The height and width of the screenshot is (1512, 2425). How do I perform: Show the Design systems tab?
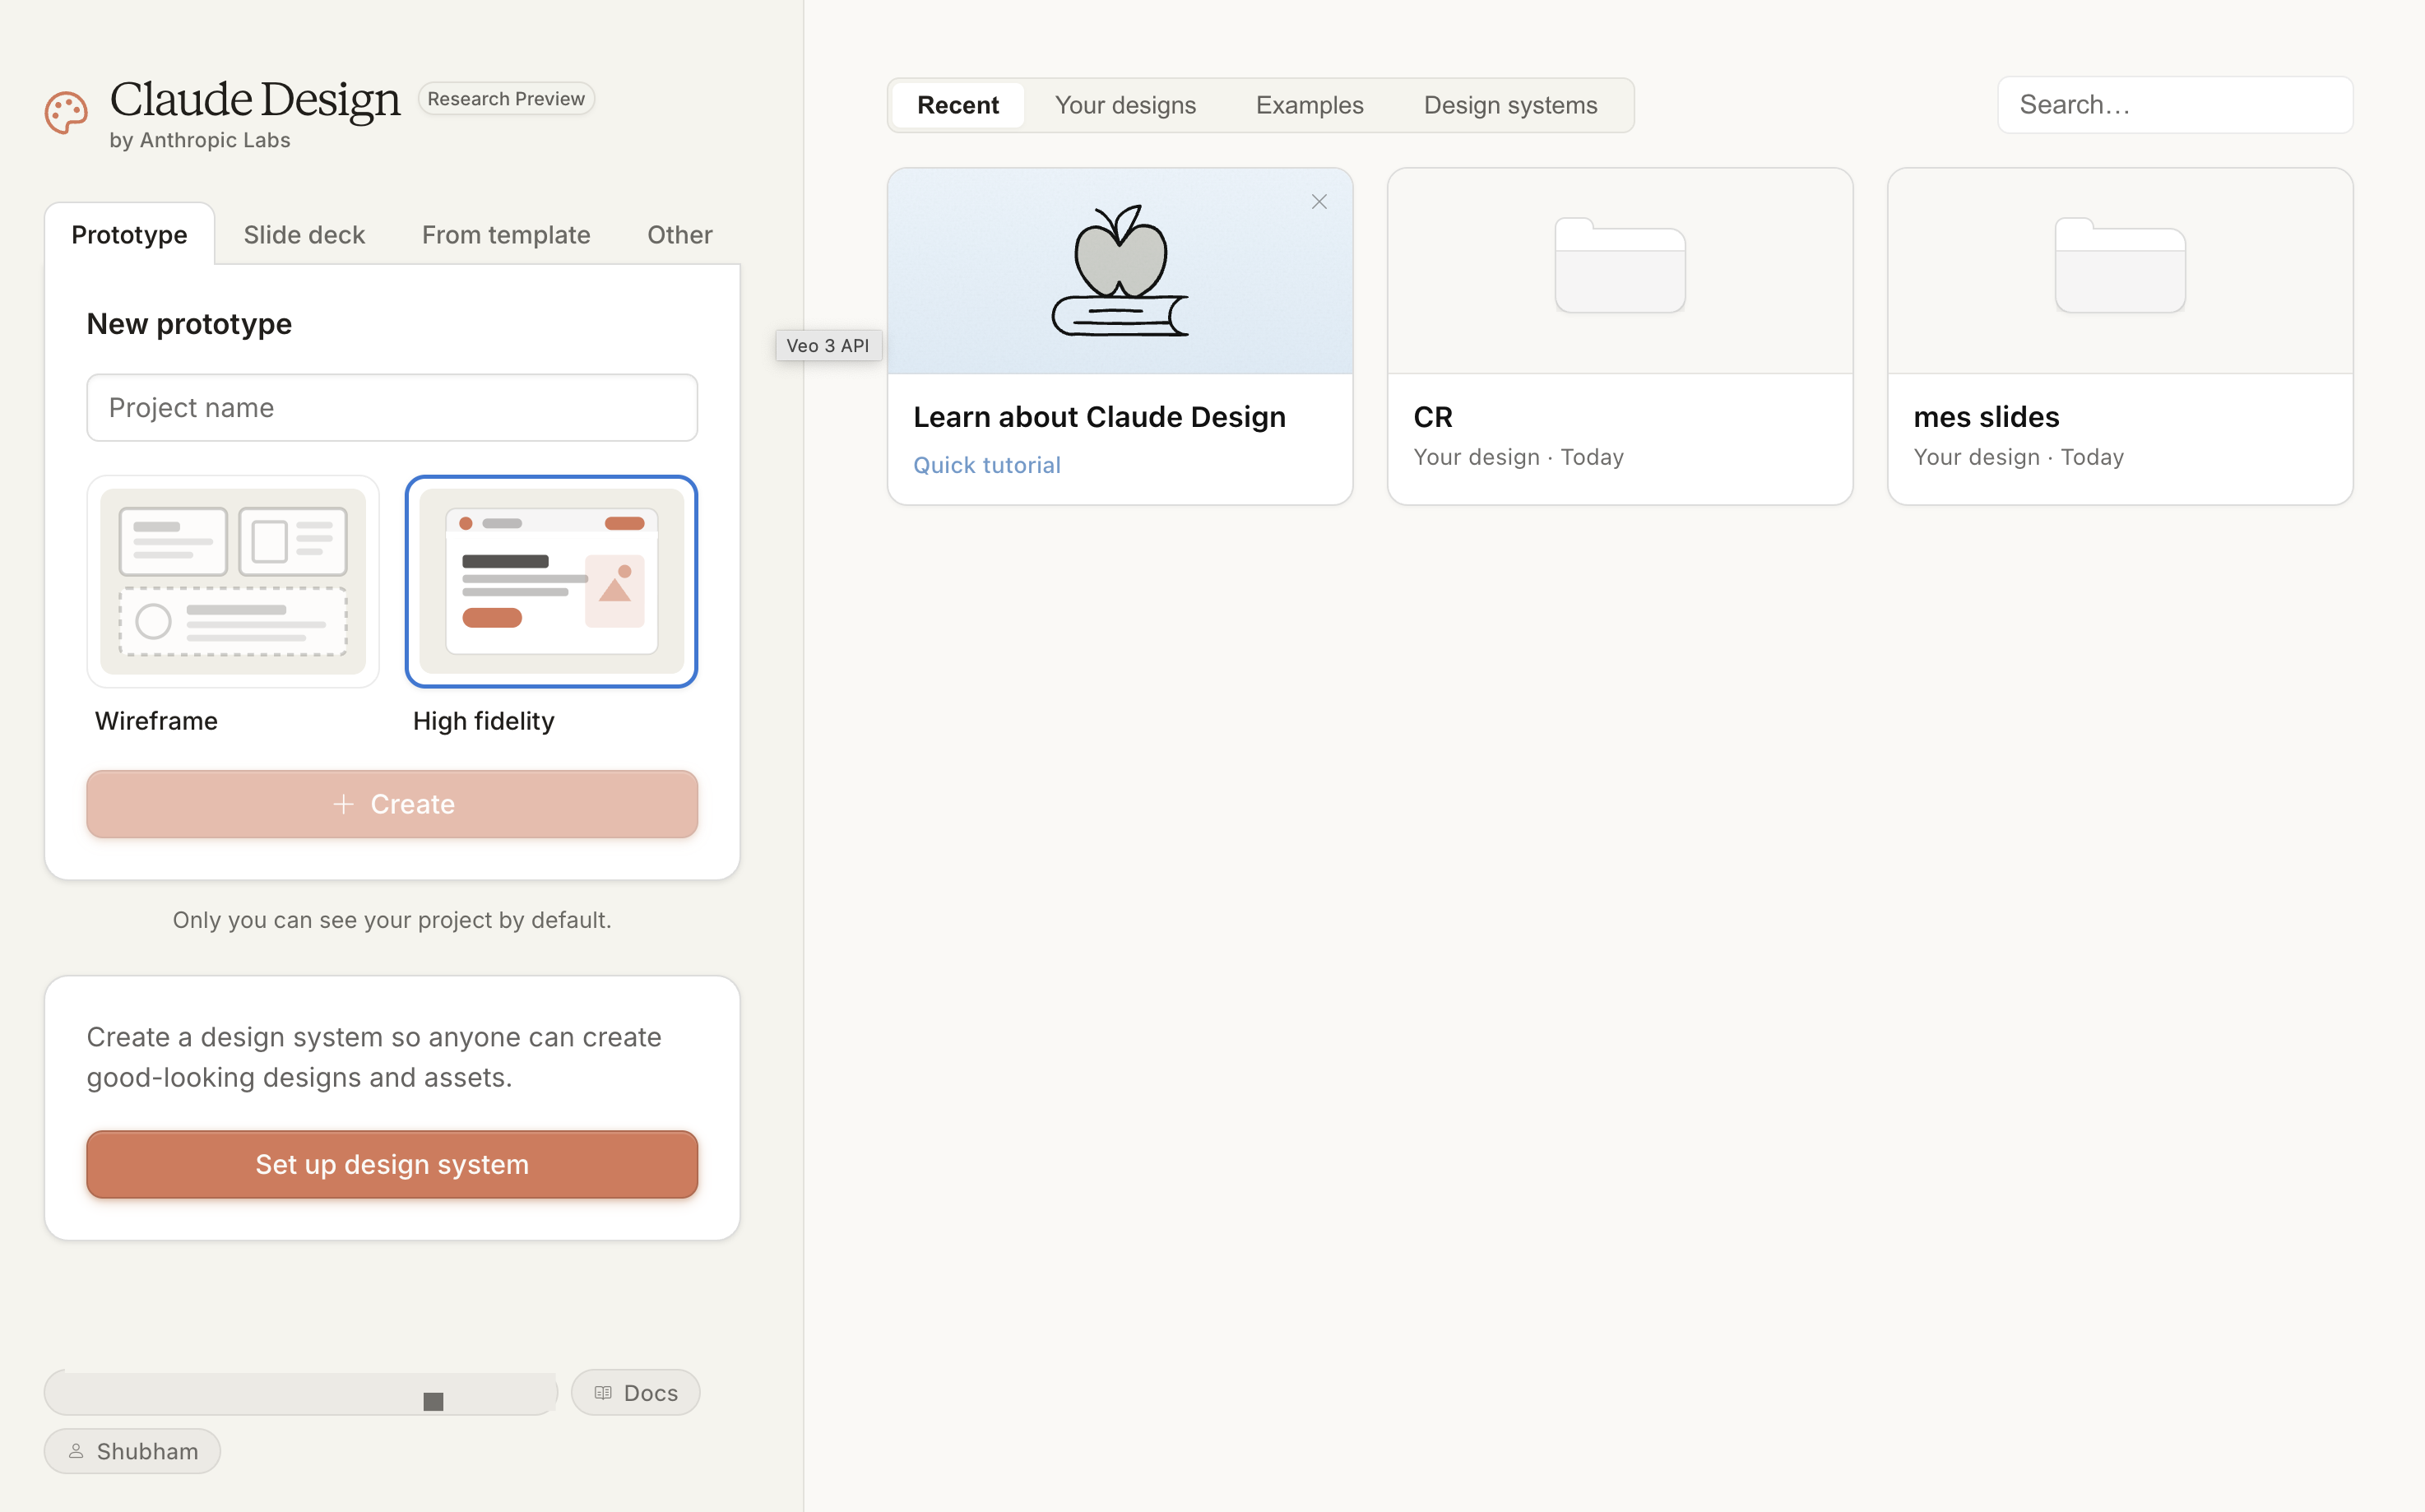[x=1510, y=105]
